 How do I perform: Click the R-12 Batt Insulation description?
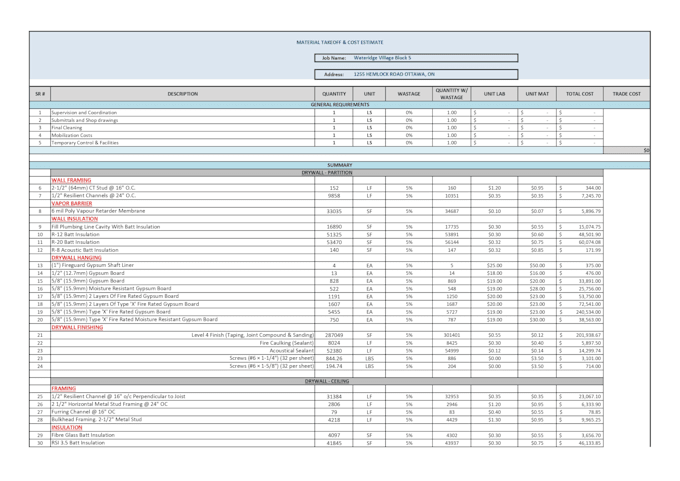[x=183, y=234]
